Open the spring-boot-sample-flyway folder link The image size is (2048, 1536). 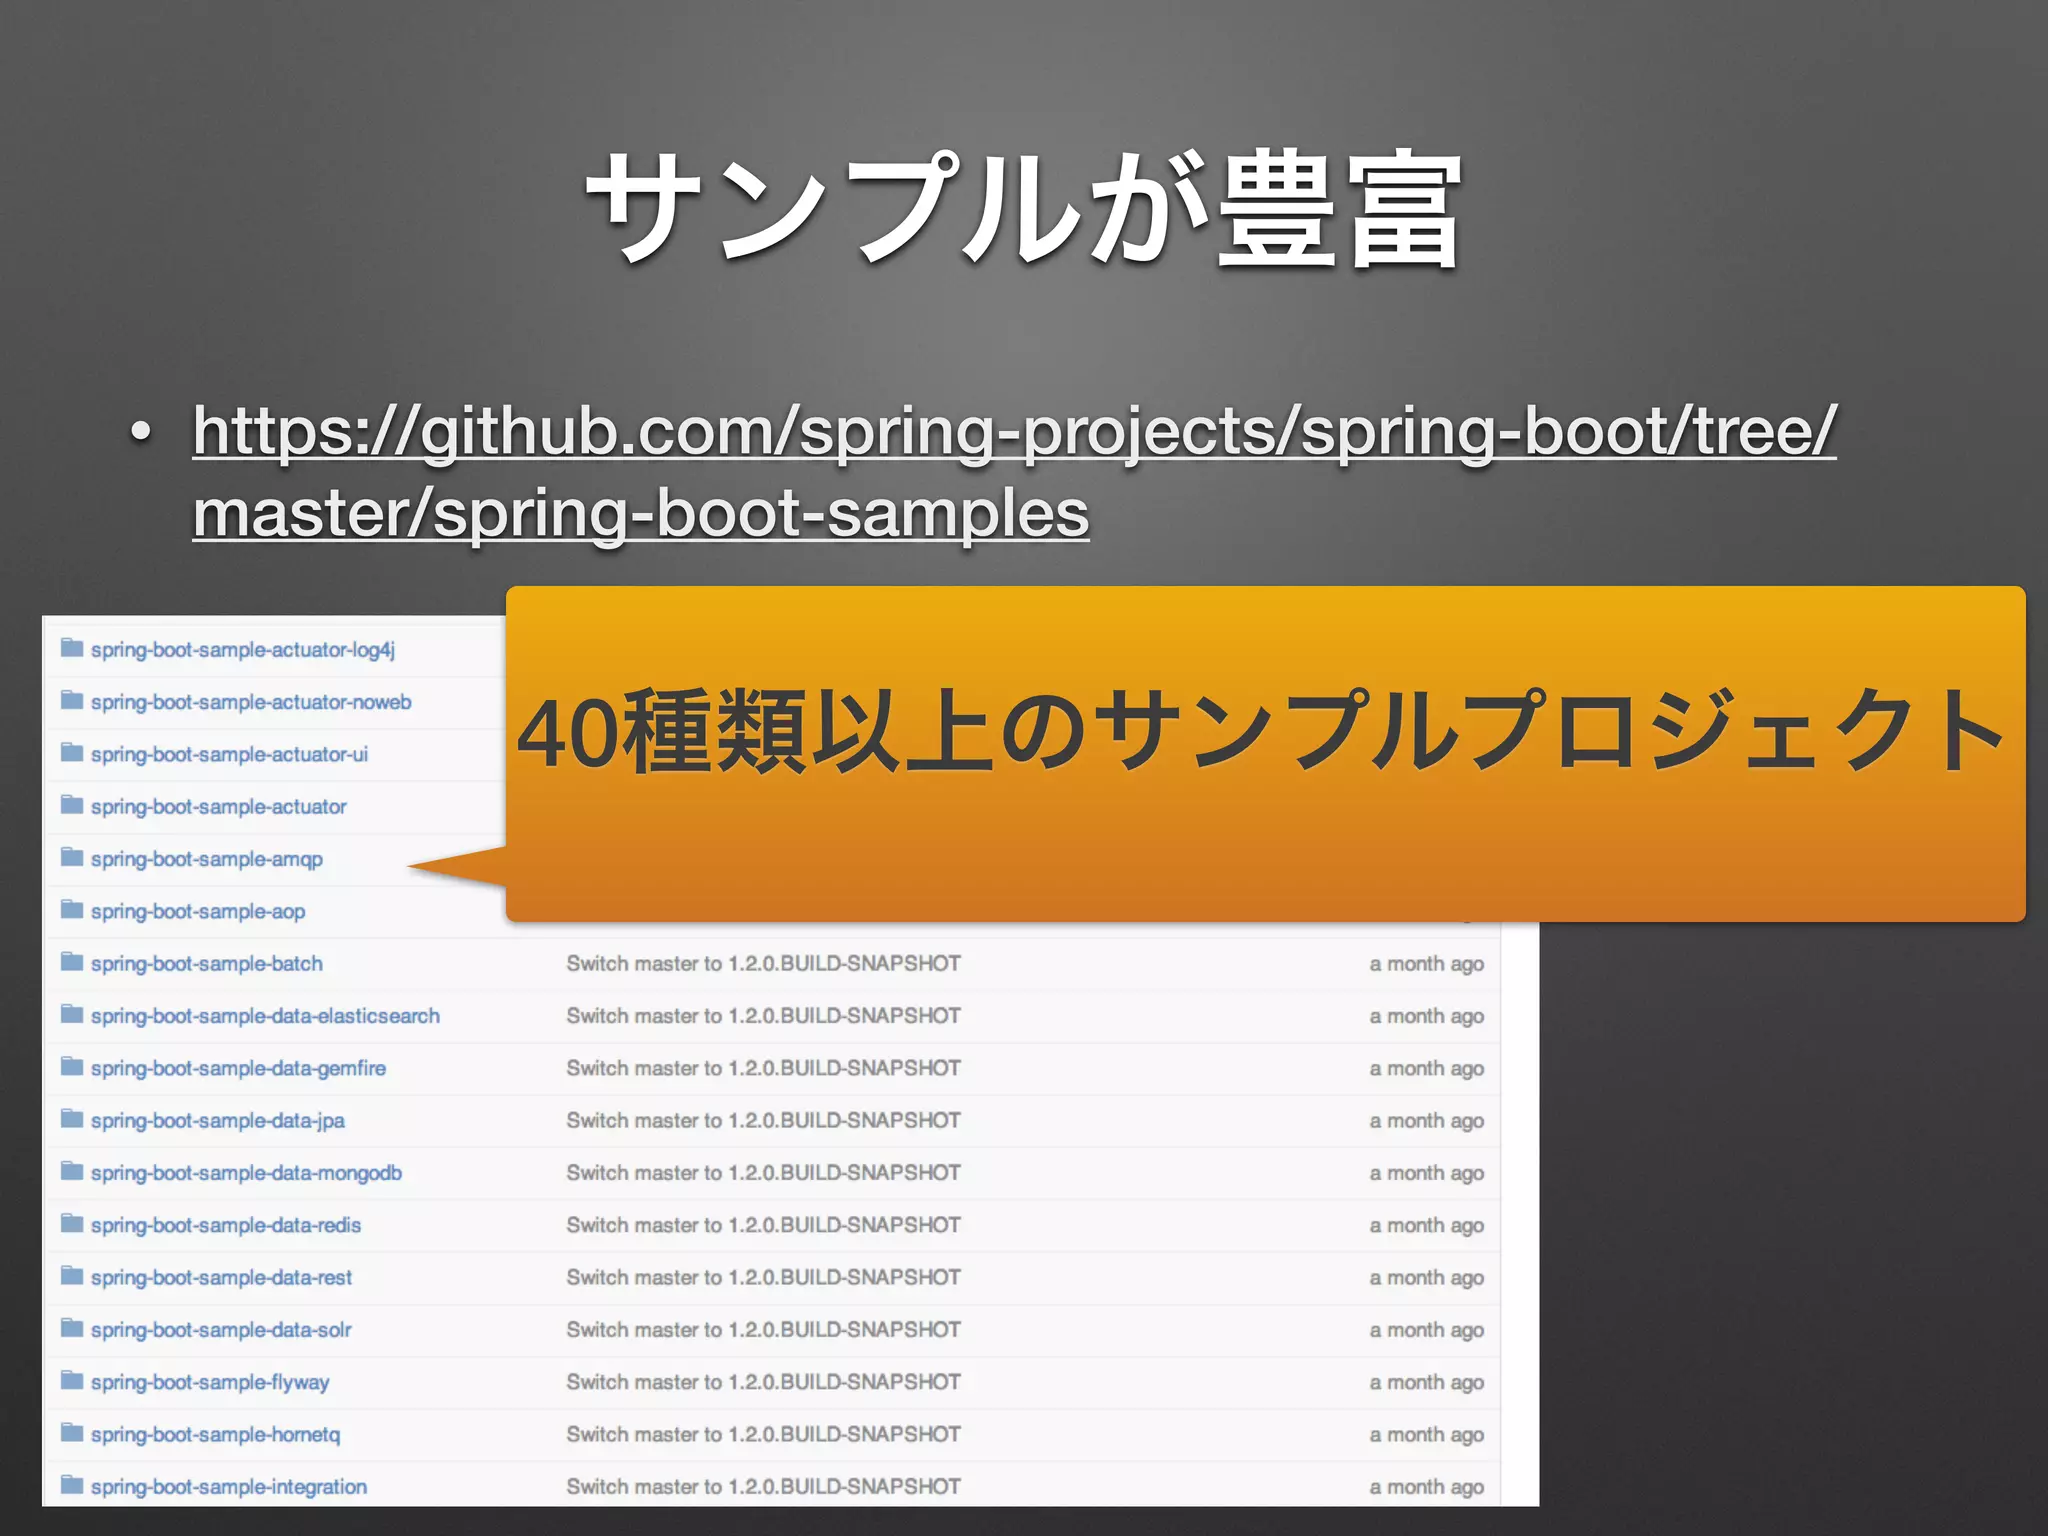pos(210,1382)
